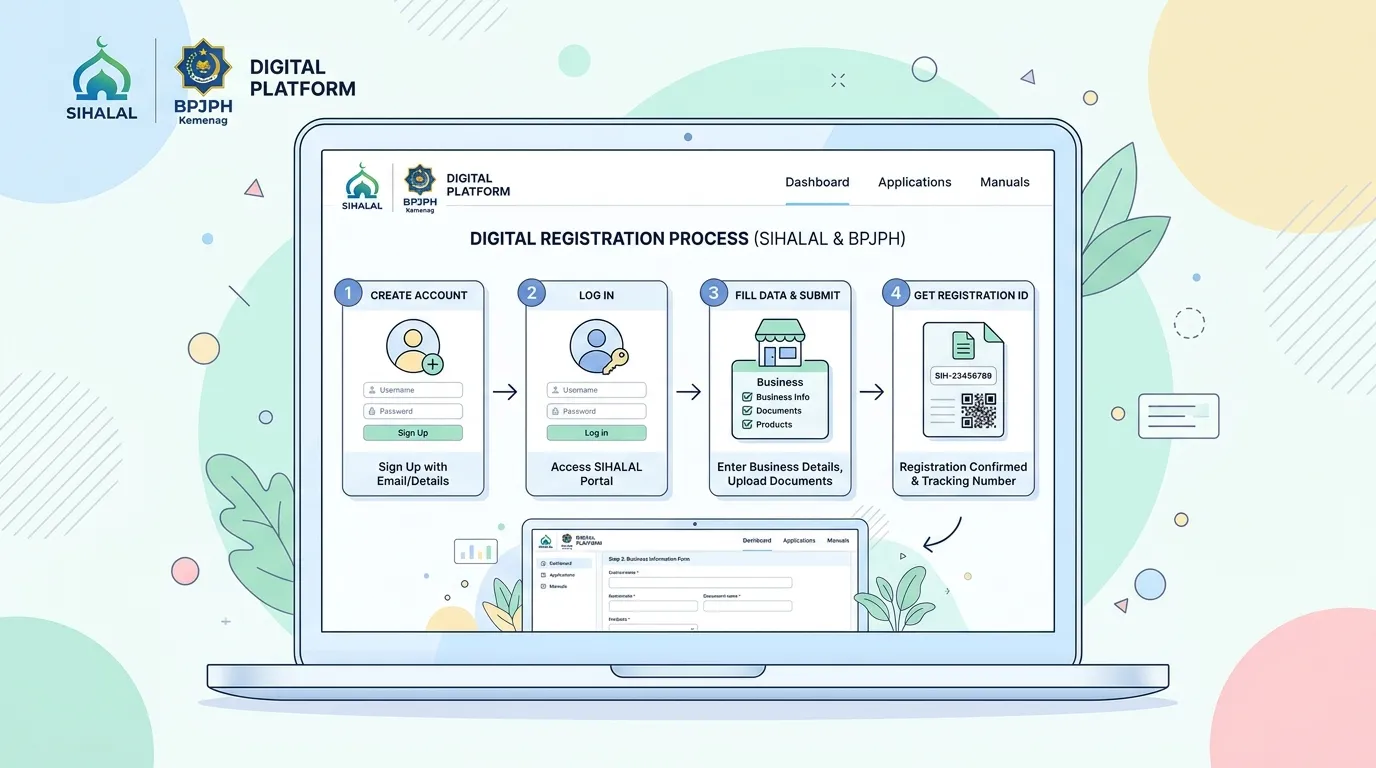
Task: Open the Dashboard tab in the main header
Action: tap(817, 182)
